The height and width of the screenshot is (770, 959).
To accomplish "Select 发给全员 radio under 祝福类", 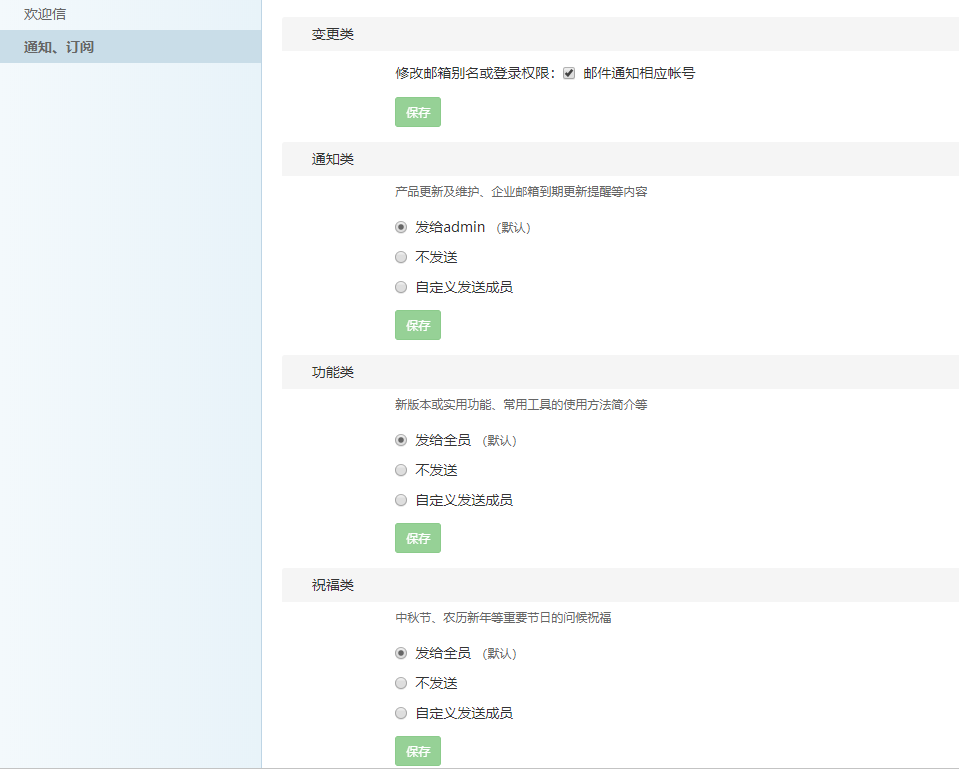I will coord(401,654).
